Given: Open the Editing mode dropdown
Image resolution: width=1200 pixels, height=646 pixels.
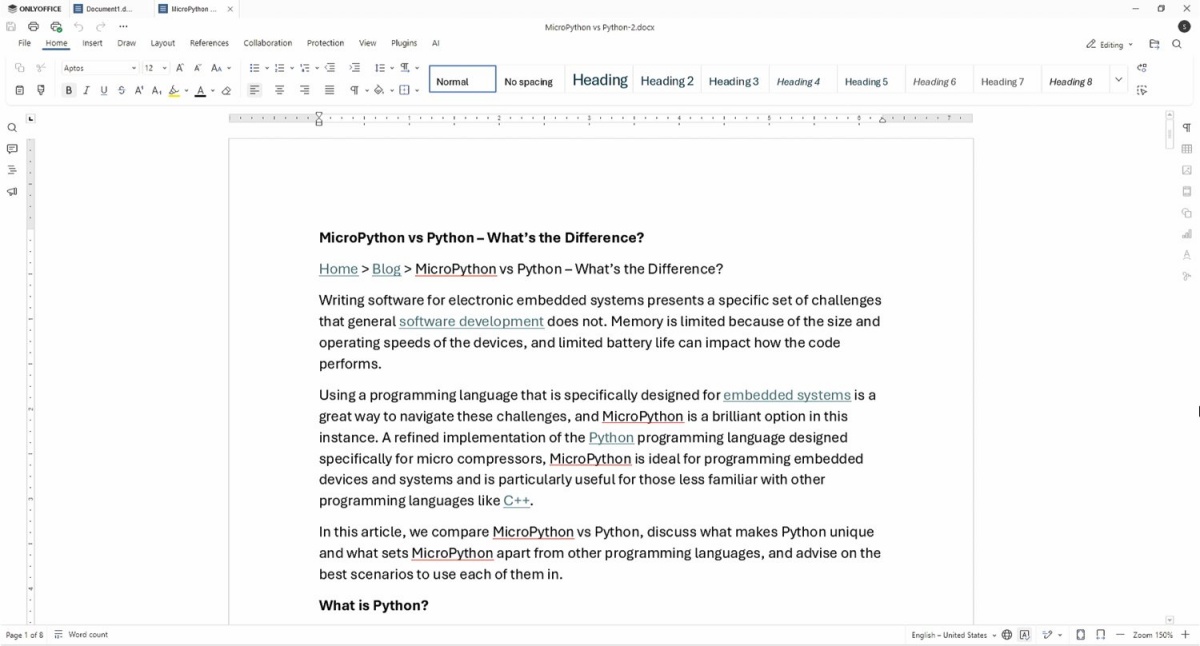Looking at the screenshot, I should tap(1110, 44).
